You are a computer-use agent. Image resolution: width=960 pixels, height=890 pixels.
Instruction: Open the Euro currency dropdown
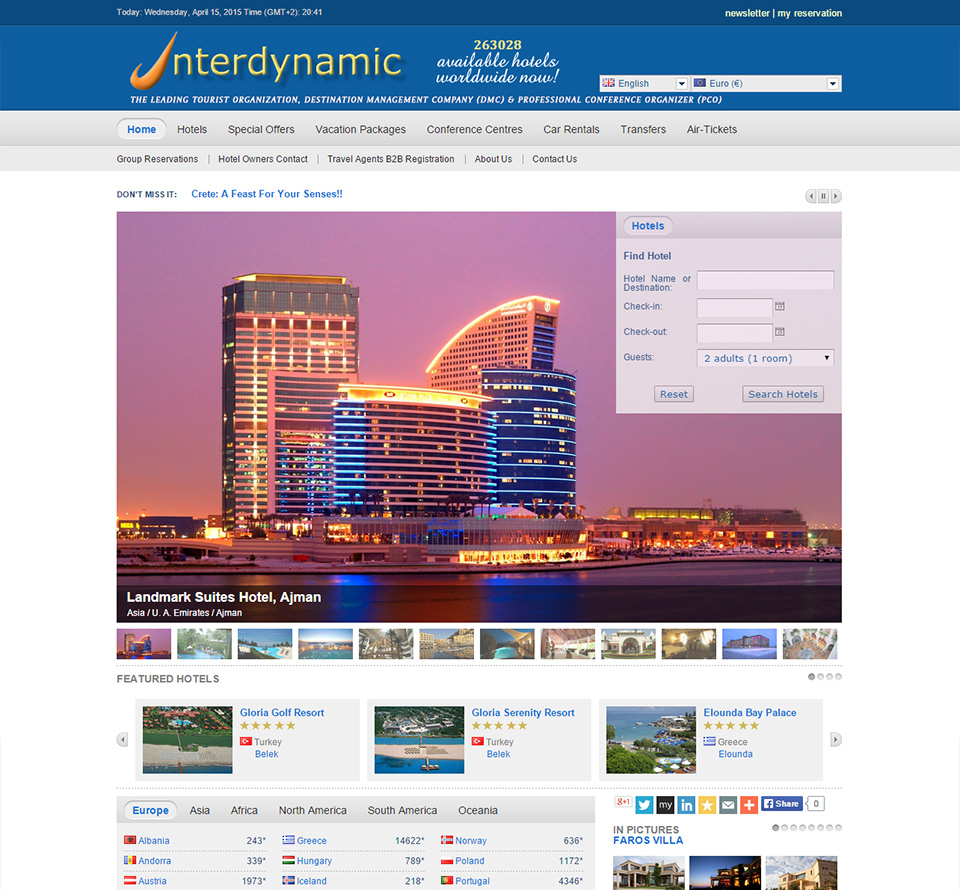tap(766, 84)
